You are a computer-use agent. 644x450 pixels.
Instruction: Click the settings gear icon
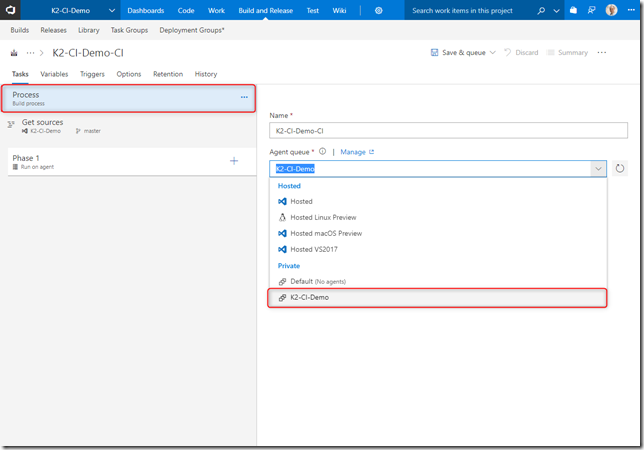coord(379,11)
